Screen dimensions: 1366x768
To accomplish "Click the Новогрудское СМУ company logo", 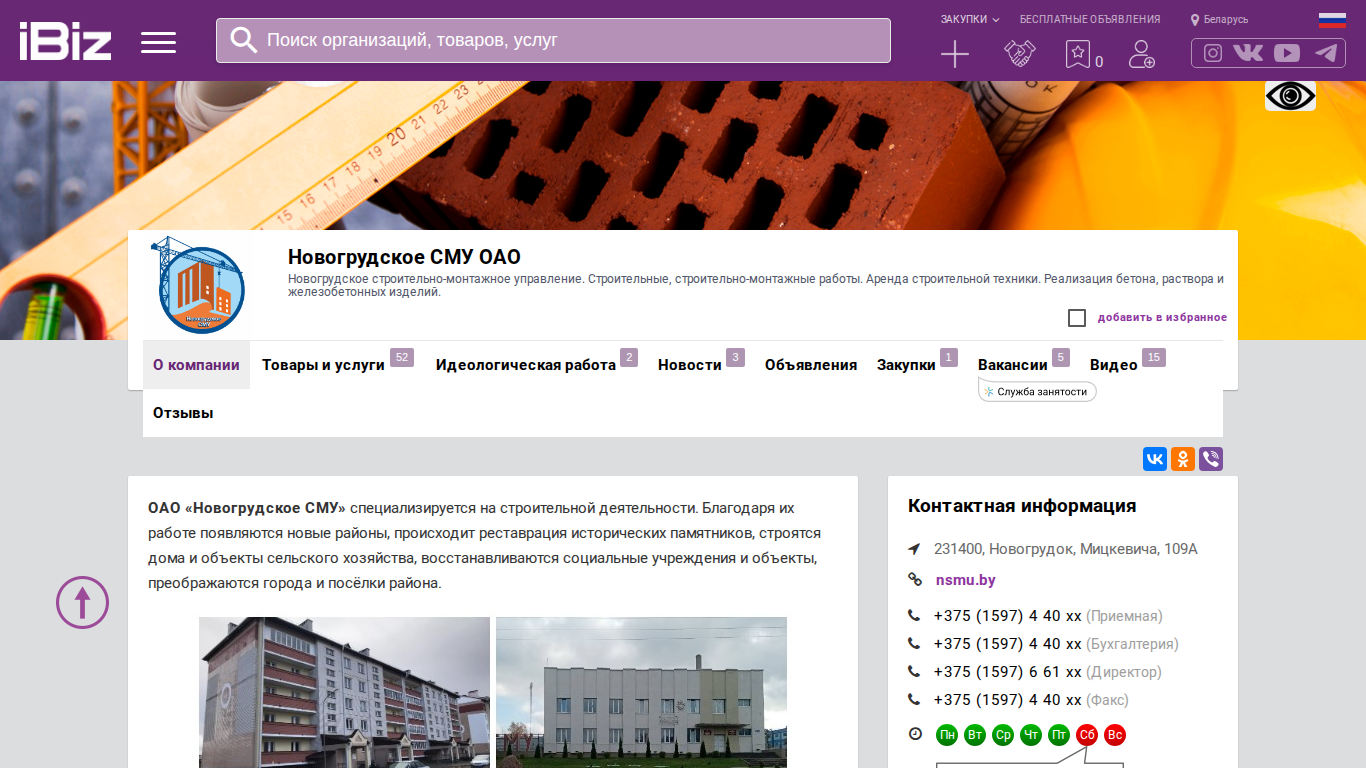I will point(197,284).
